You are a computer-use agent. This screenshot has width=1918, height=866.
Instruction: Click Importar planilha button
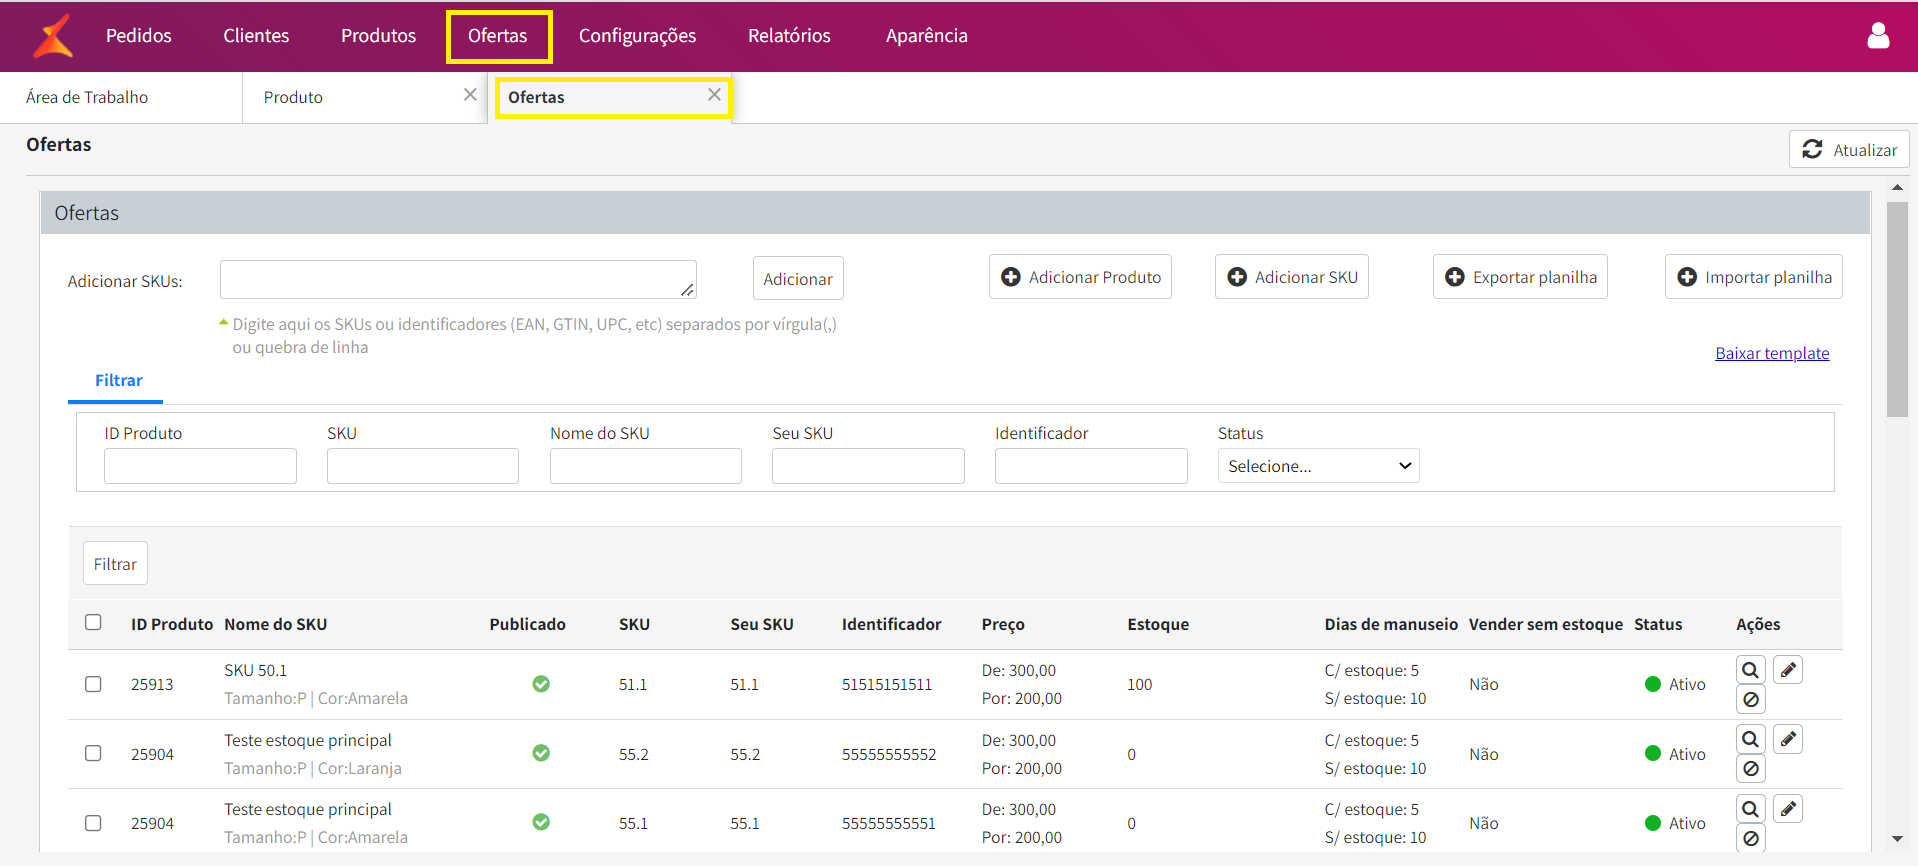click(x=1754, y=277)
